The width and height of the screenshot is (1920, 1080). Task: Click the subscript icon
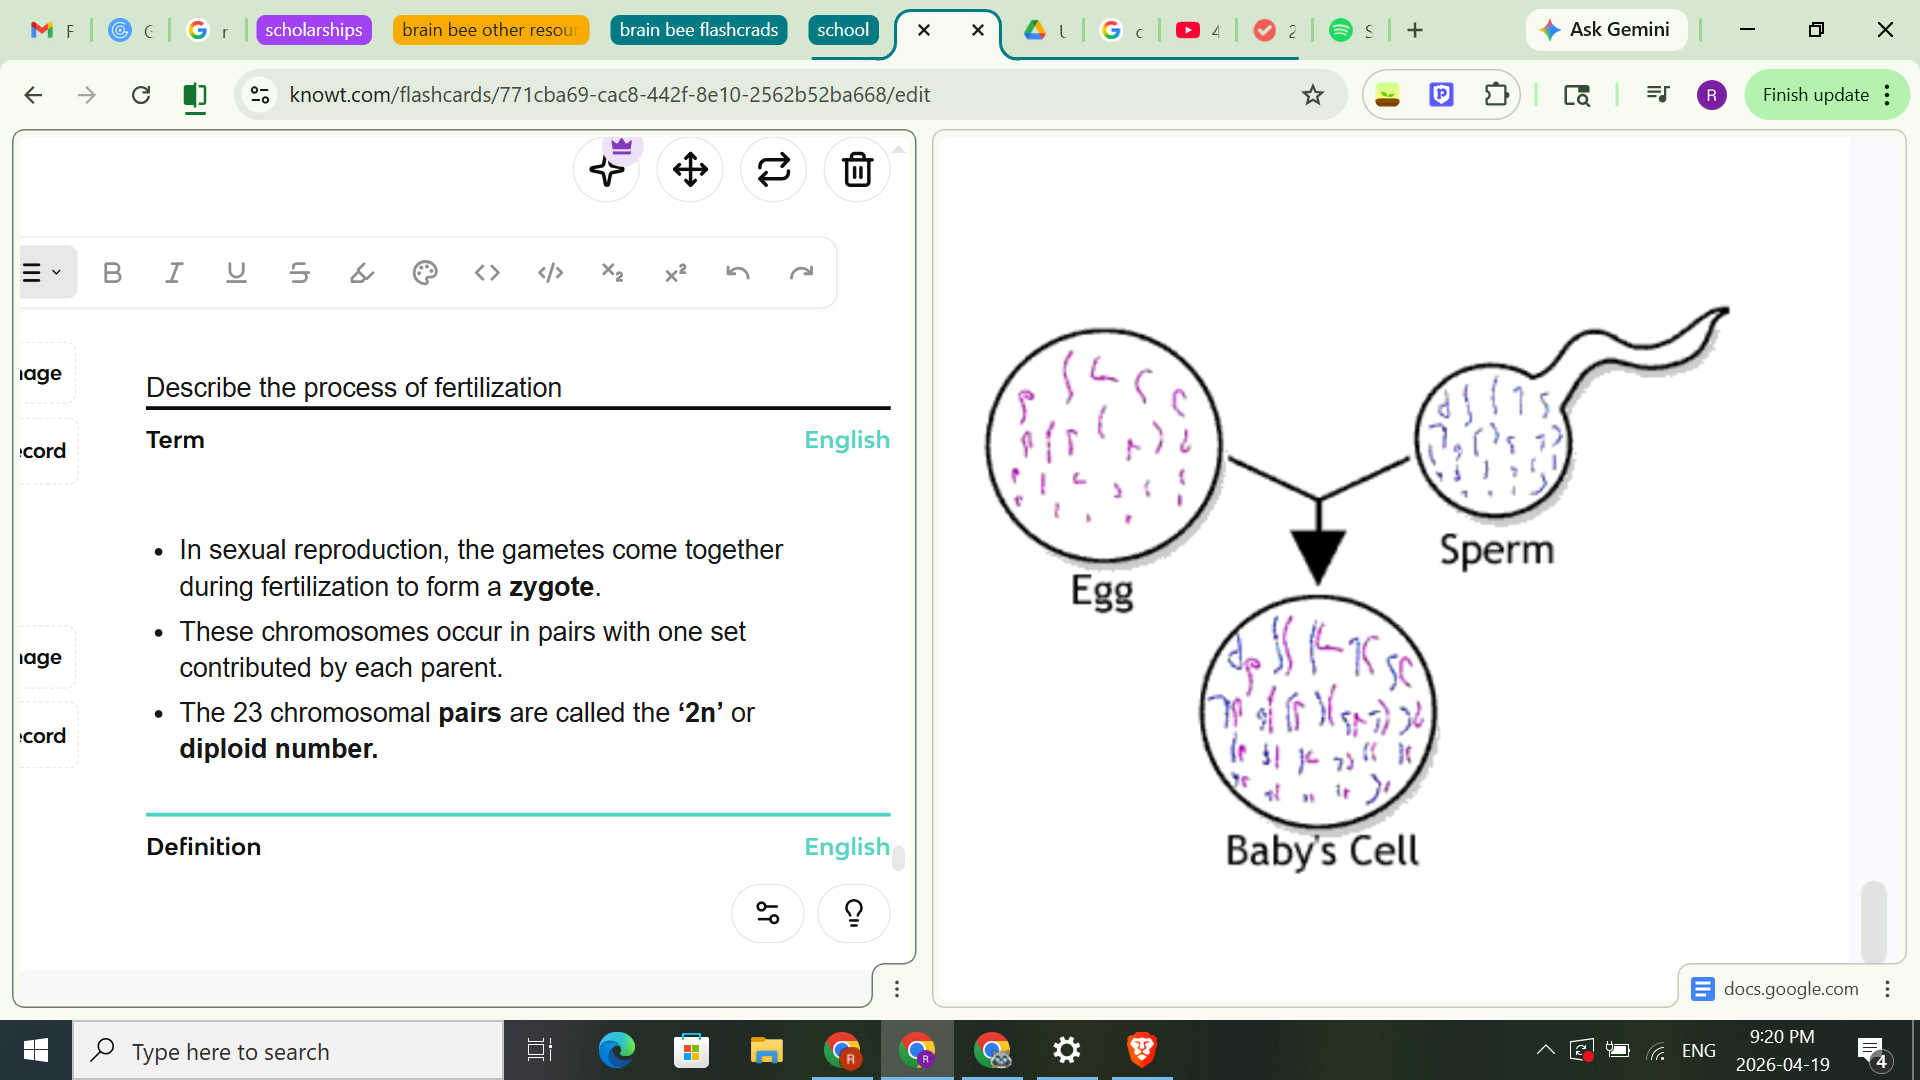pyautogui.click(x=611, y=272)
